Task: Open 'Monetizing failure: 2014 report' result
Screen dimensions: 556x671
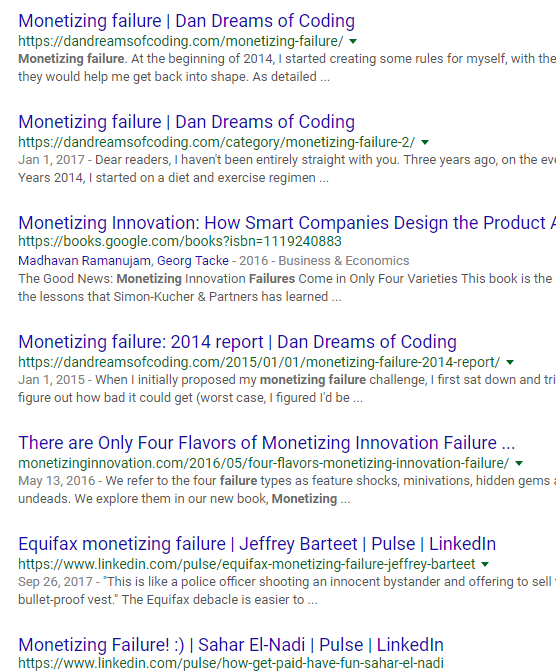Action: (238, 342)
